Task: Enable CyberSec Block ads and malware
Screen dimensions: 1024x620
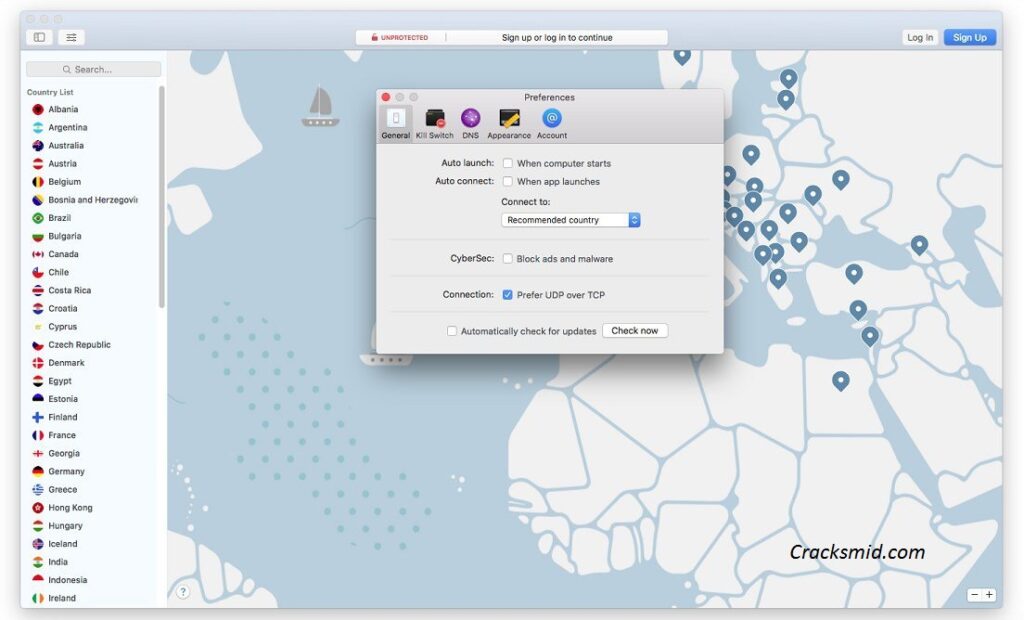Action: [507, 259]
